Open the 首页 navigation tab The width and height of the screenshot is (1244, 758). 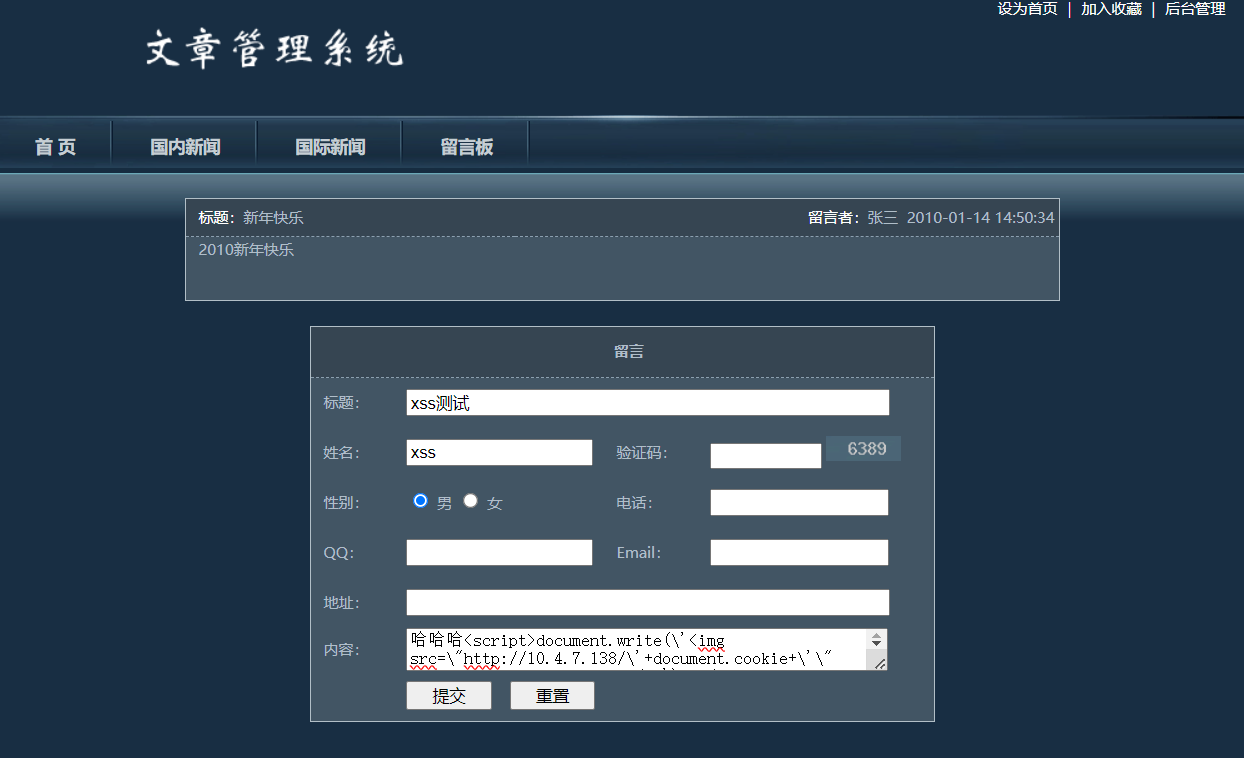55,147
